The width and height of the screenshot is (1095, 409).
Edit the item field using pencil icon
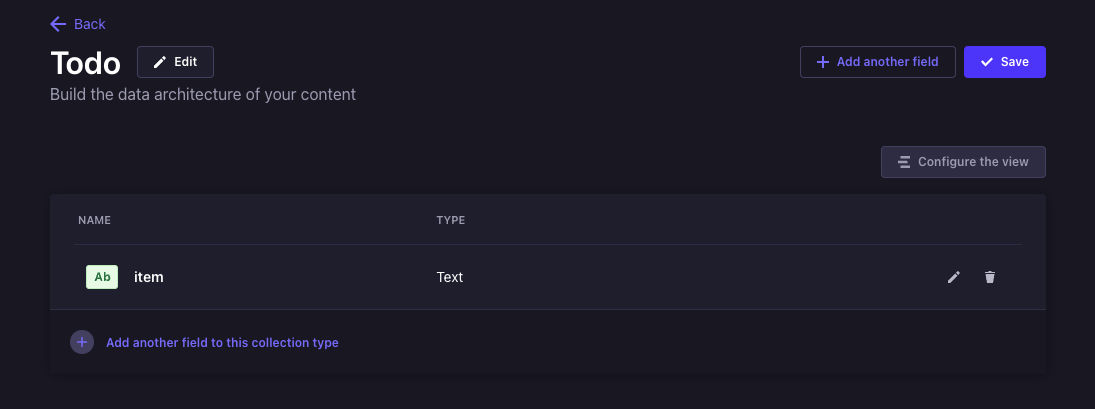pos(953,277)
